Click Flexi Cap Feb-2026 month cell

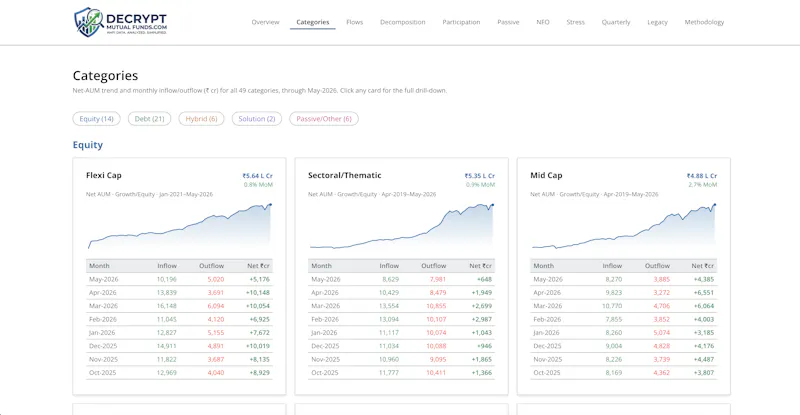[103, 319]
